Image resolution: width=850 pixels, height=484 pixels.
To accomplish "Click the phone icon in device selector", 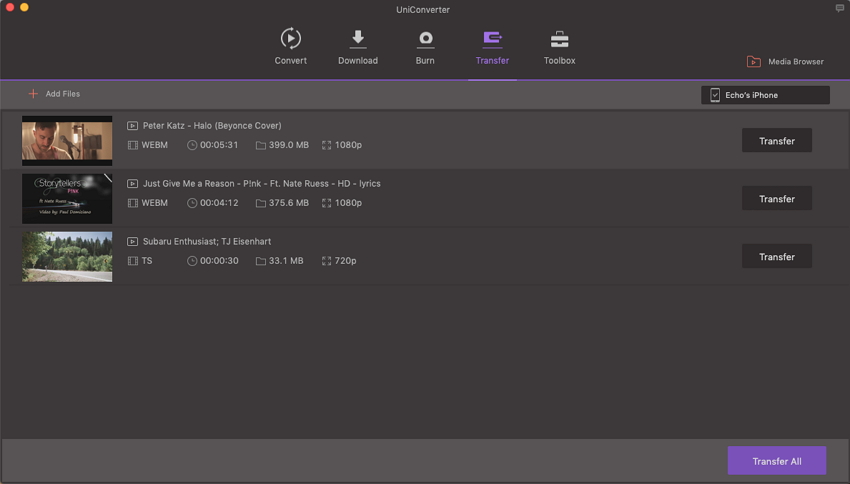I will point(715,95).
